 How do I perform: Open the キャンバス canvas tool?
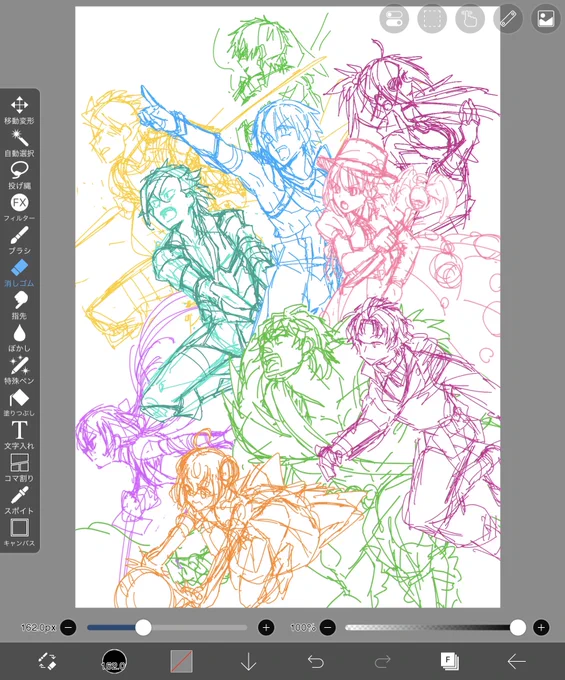tap(20, 533)
